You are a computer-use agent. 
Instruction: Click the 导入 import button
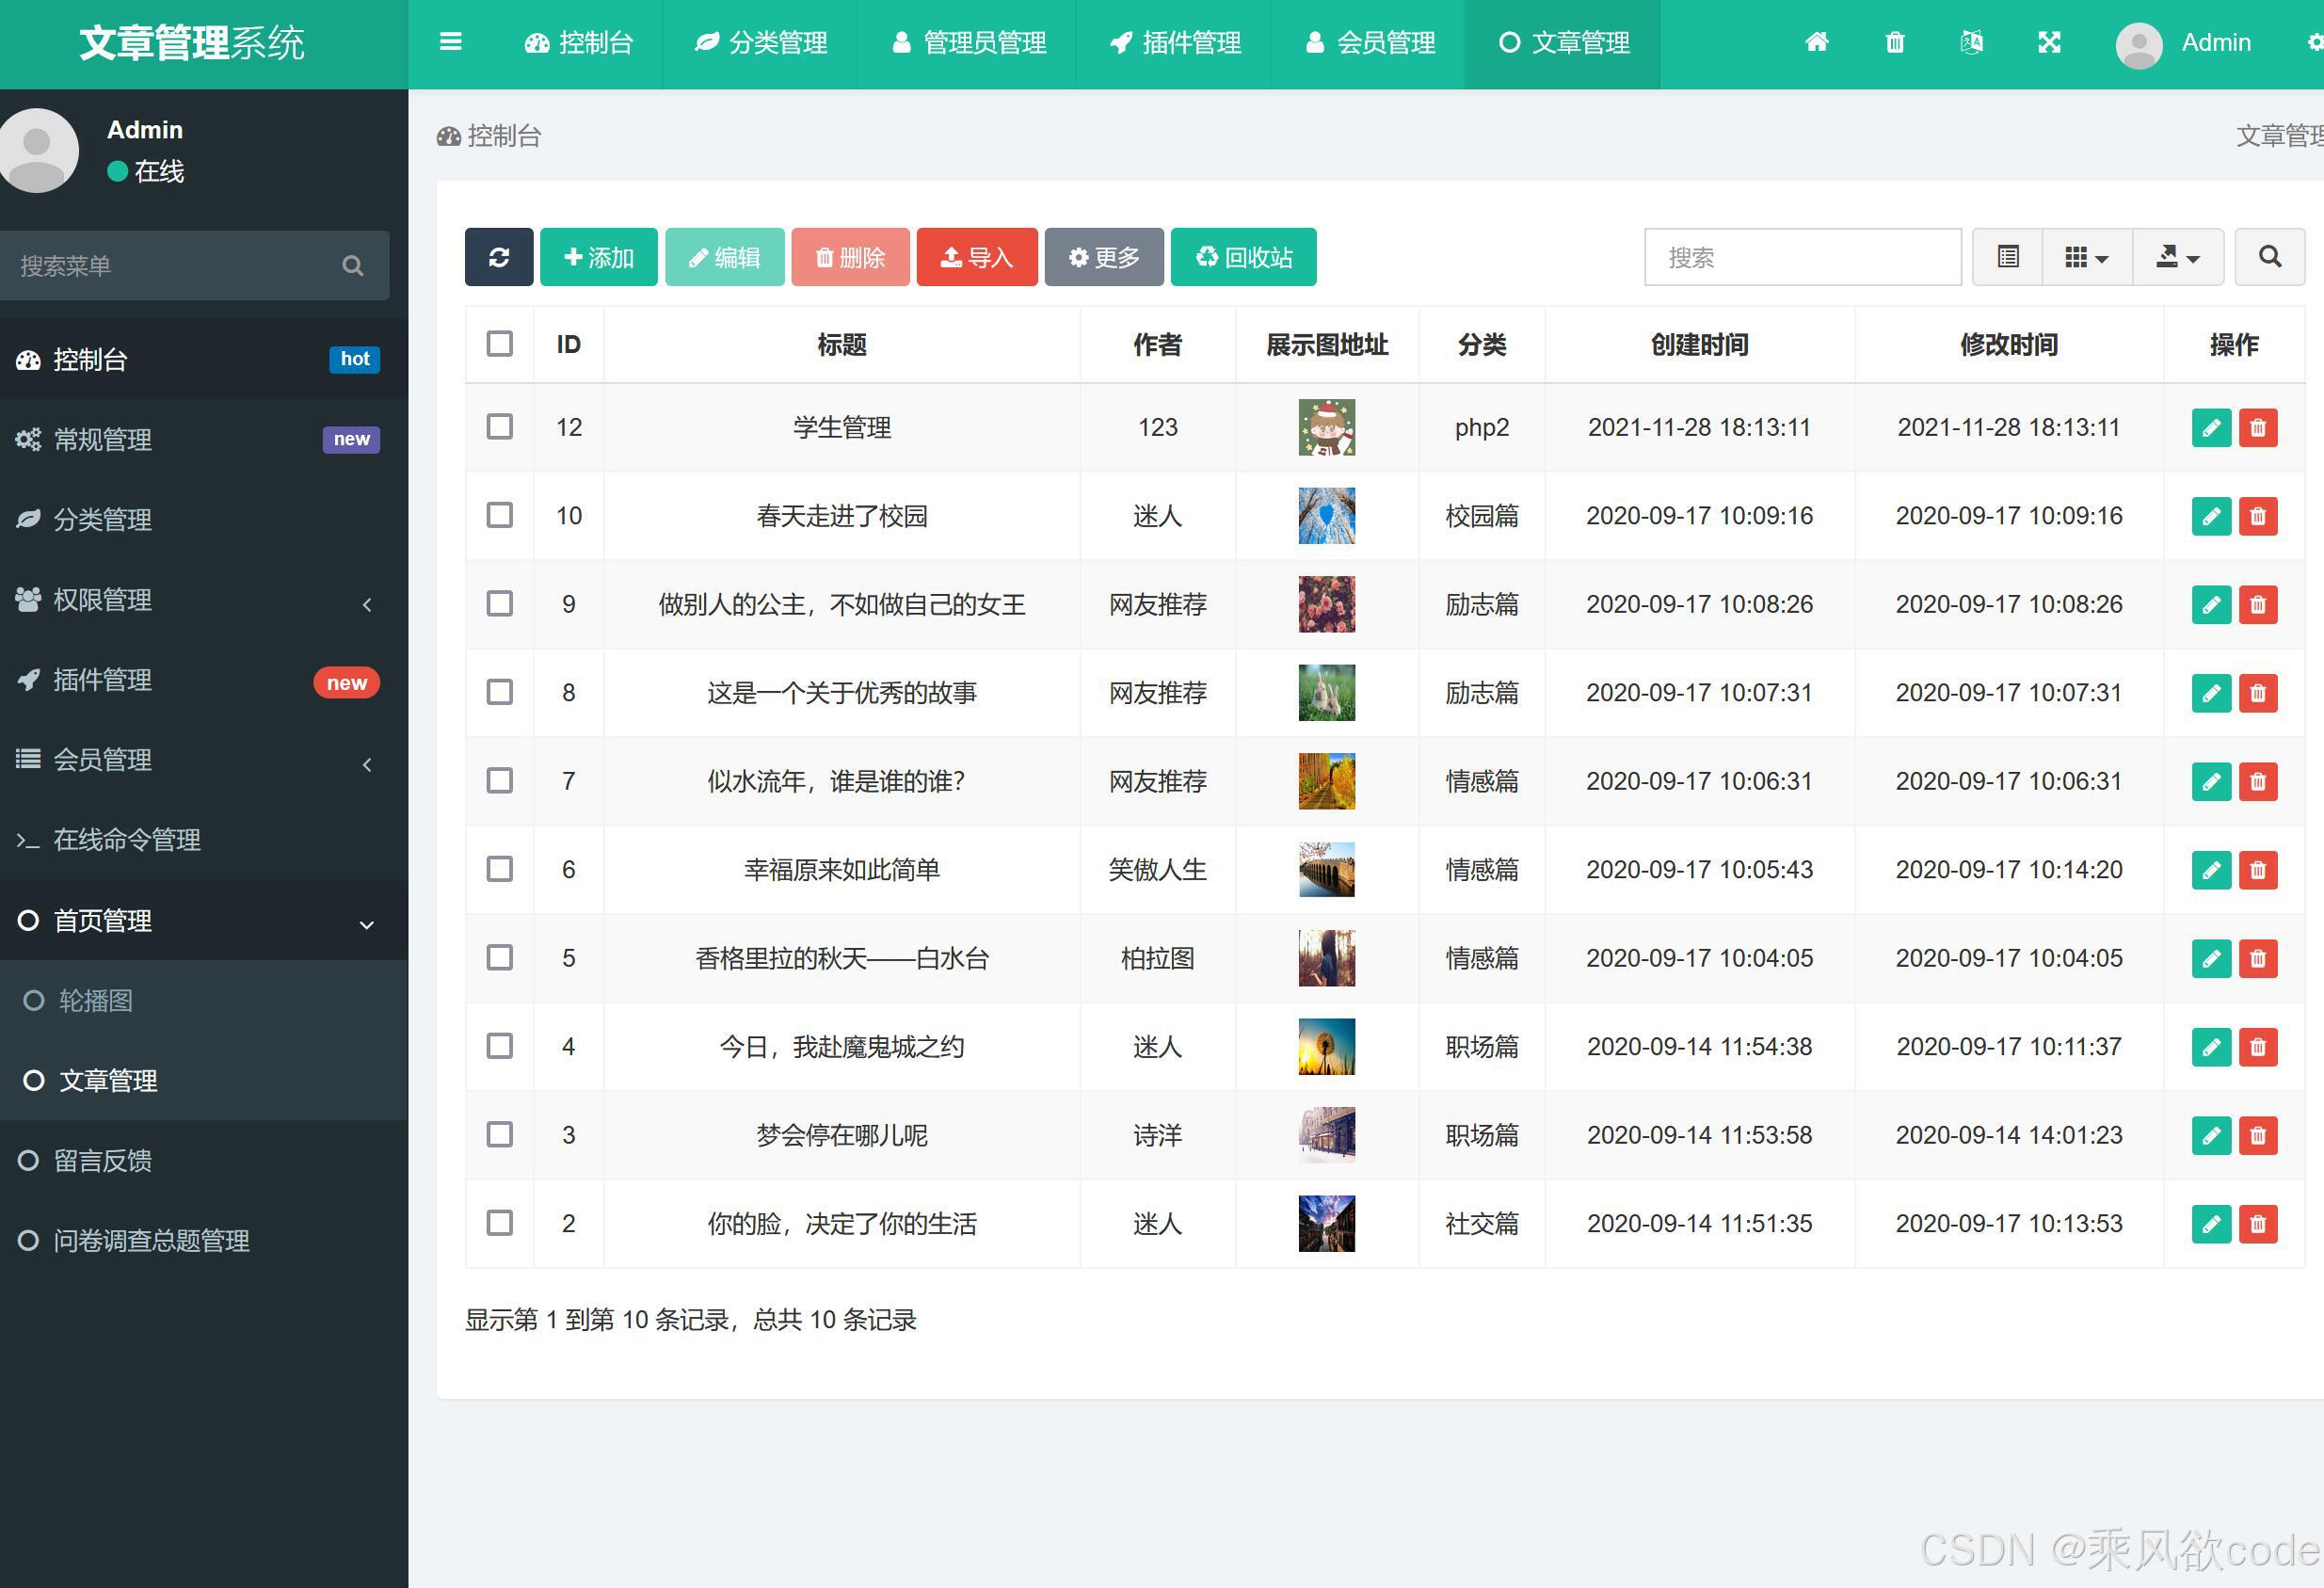click(x=976, y=257)
